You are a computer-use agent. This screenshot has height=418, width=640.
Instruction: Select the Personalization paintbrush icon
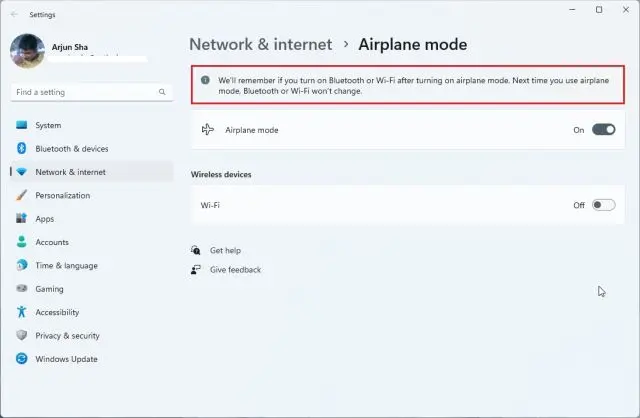21,196
